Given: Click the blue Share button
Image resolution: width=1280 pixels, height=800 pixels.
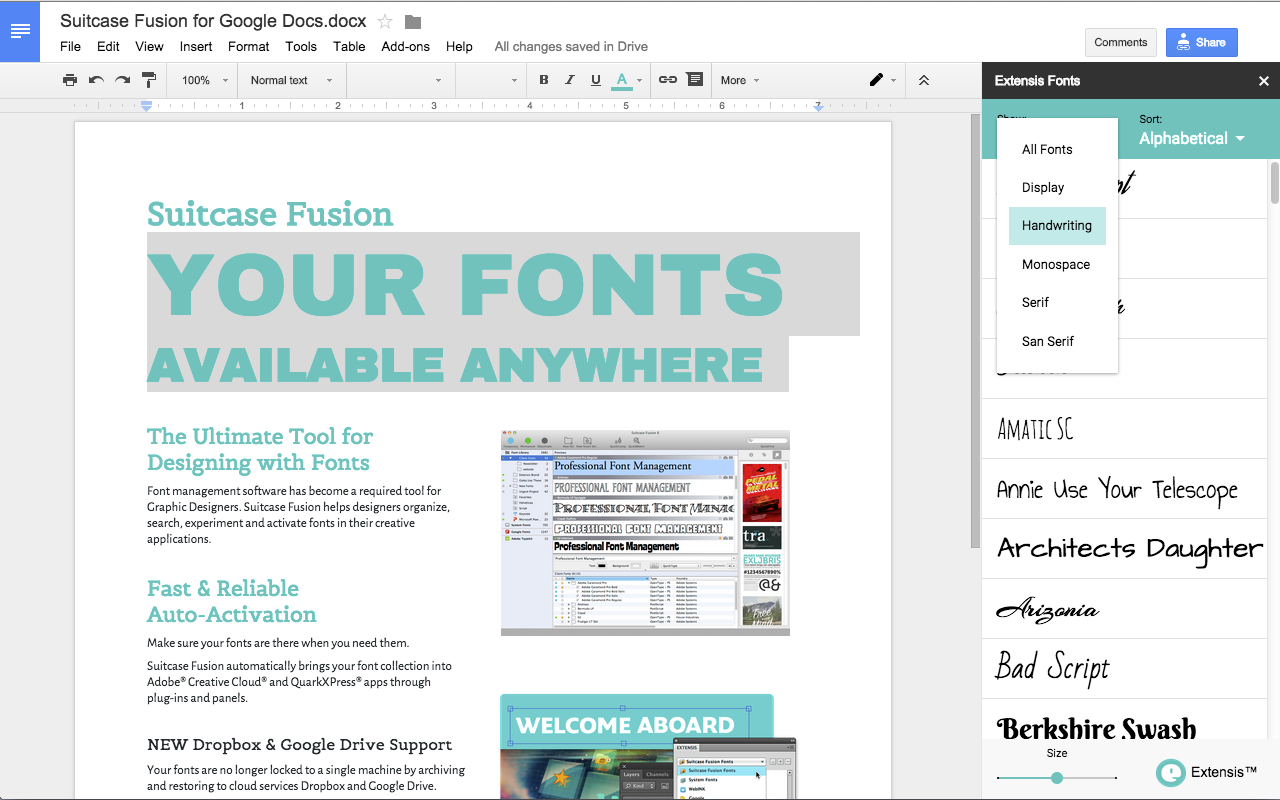Looking at the screenshot, I should (x=1201, y=42).
